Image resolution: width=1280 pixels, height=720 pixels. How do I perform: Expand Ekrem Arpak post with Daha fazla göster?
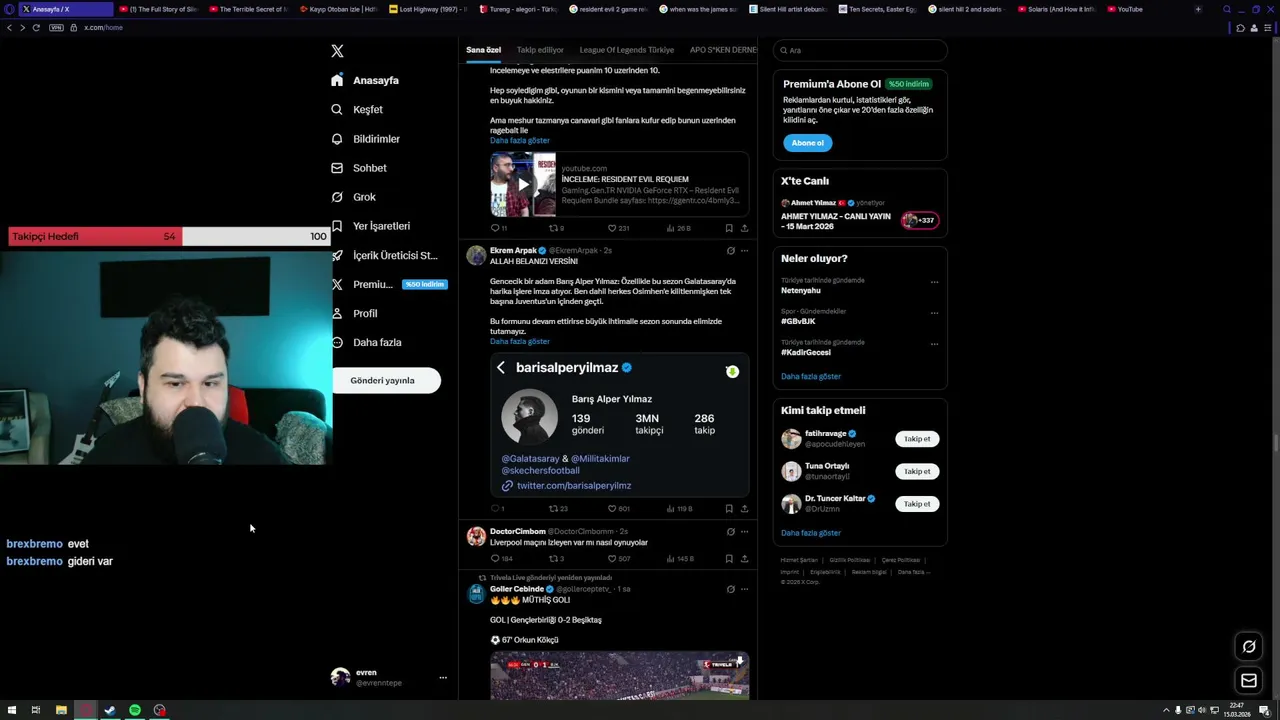click(520, 342)
